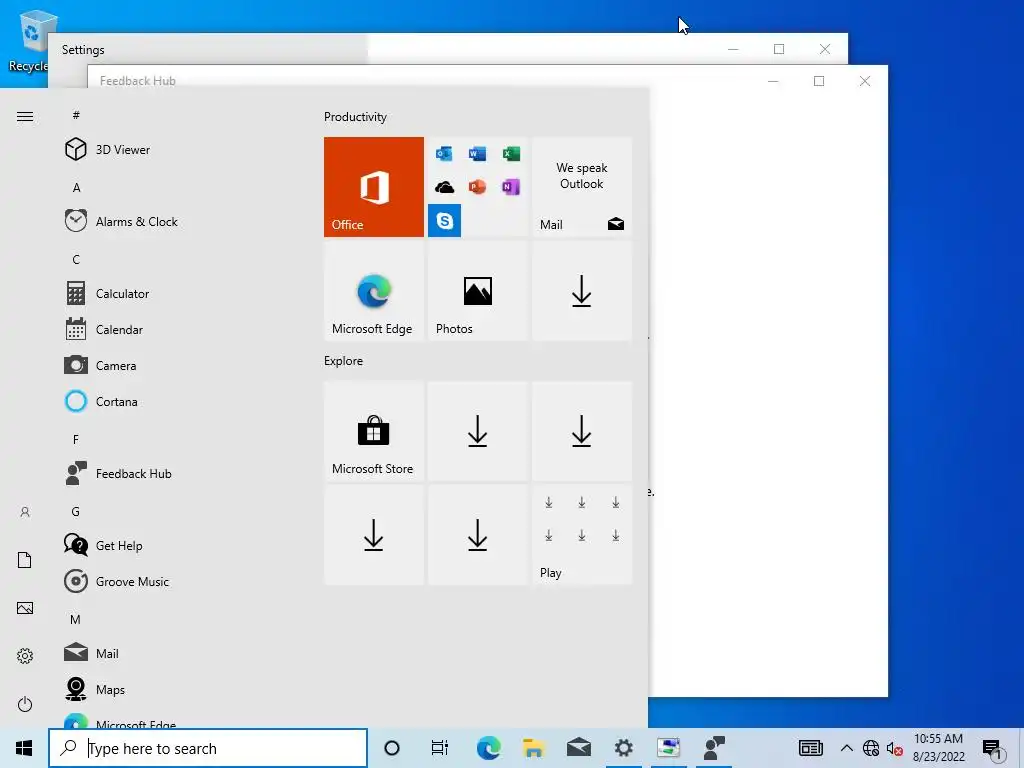Jump to the letter A group header
Screen dimensions: 1024x768
coord(76,187)
